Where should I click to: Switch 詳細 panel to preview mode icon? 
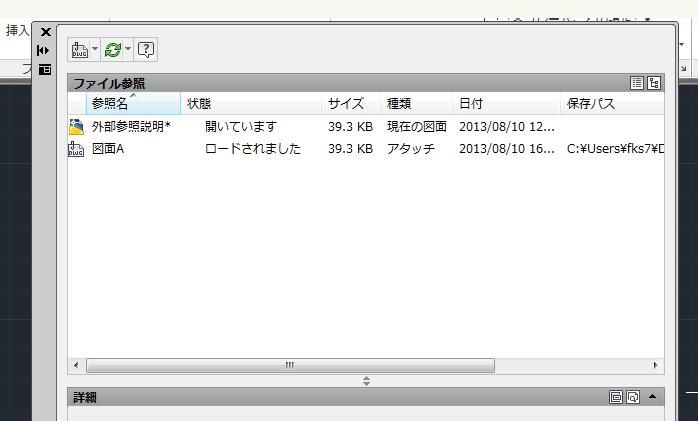coord(633,397)
